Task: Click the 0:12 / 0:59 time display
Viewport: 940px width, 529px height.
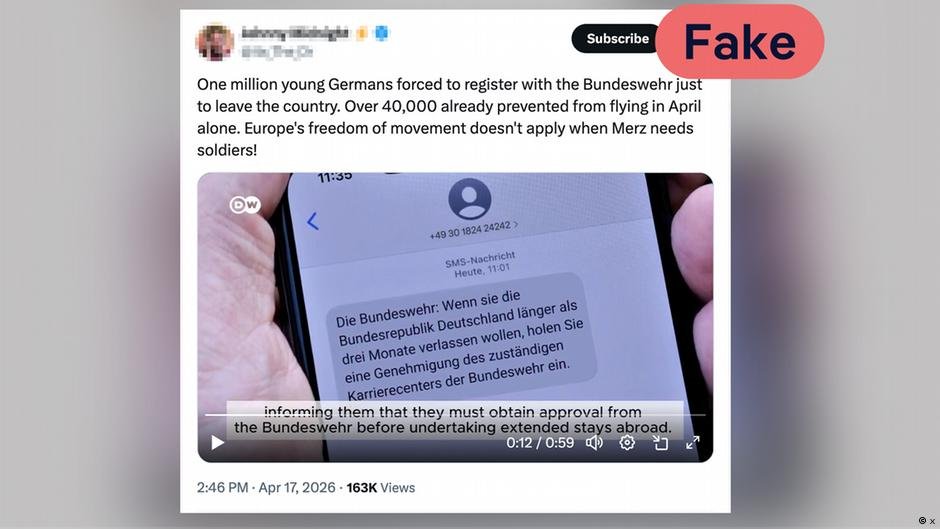Action: tap(540, 443)
